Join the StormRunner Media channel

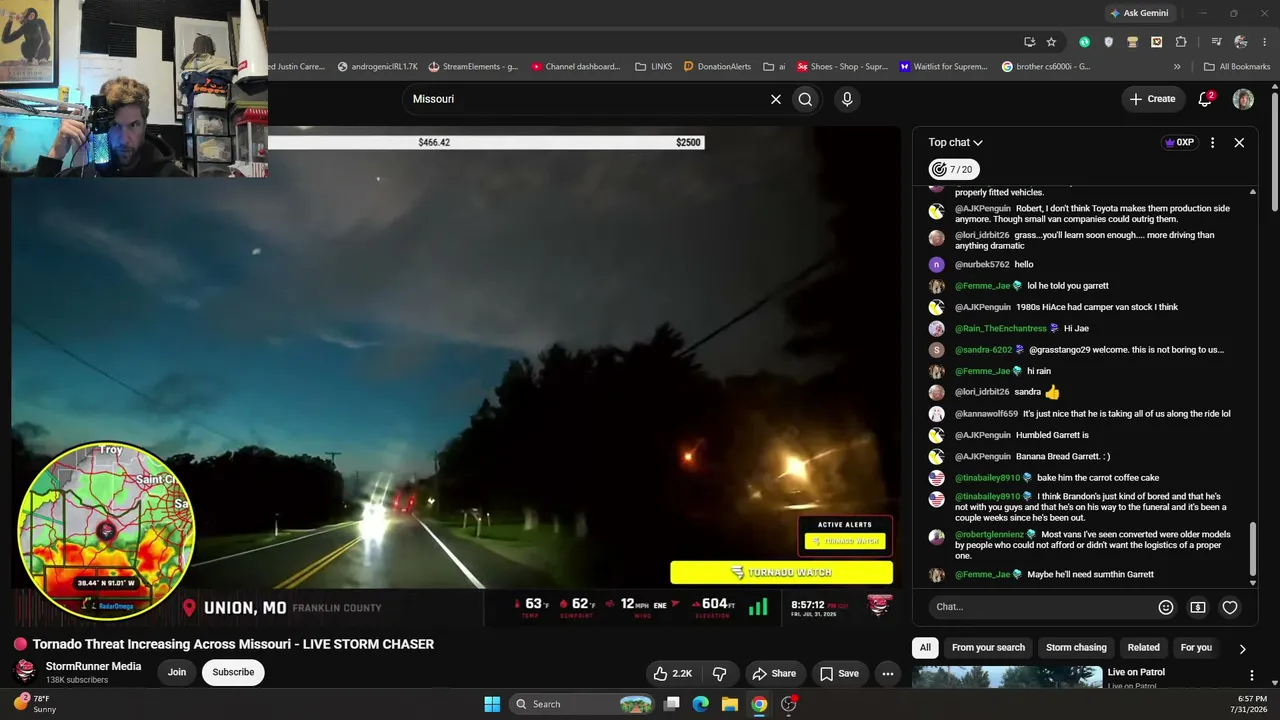[177, 672]
